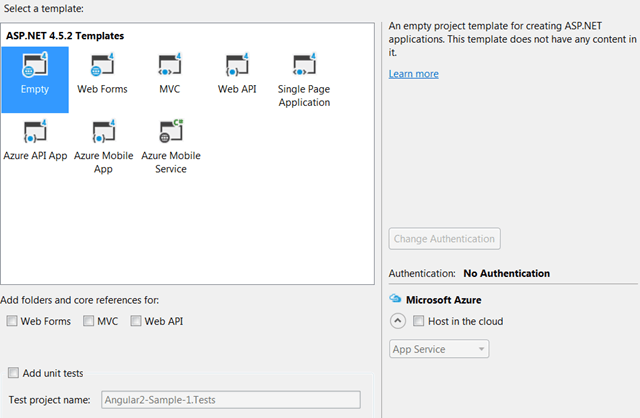Image resolution: width=640 pixels, height=418 pixels.
Task: Choose the Azure Mobile Service template
Action: [170, 134]
